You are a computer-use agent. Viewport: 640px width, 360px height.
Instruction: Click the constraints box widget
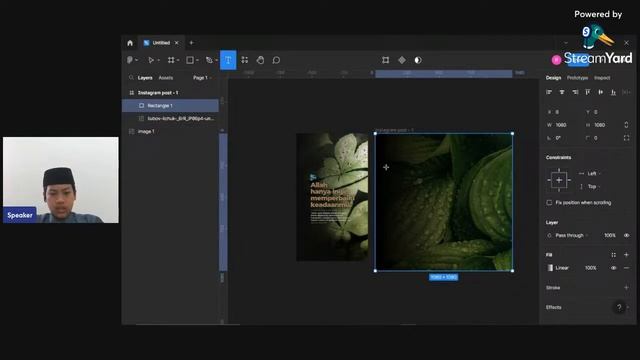pos(559,180)
